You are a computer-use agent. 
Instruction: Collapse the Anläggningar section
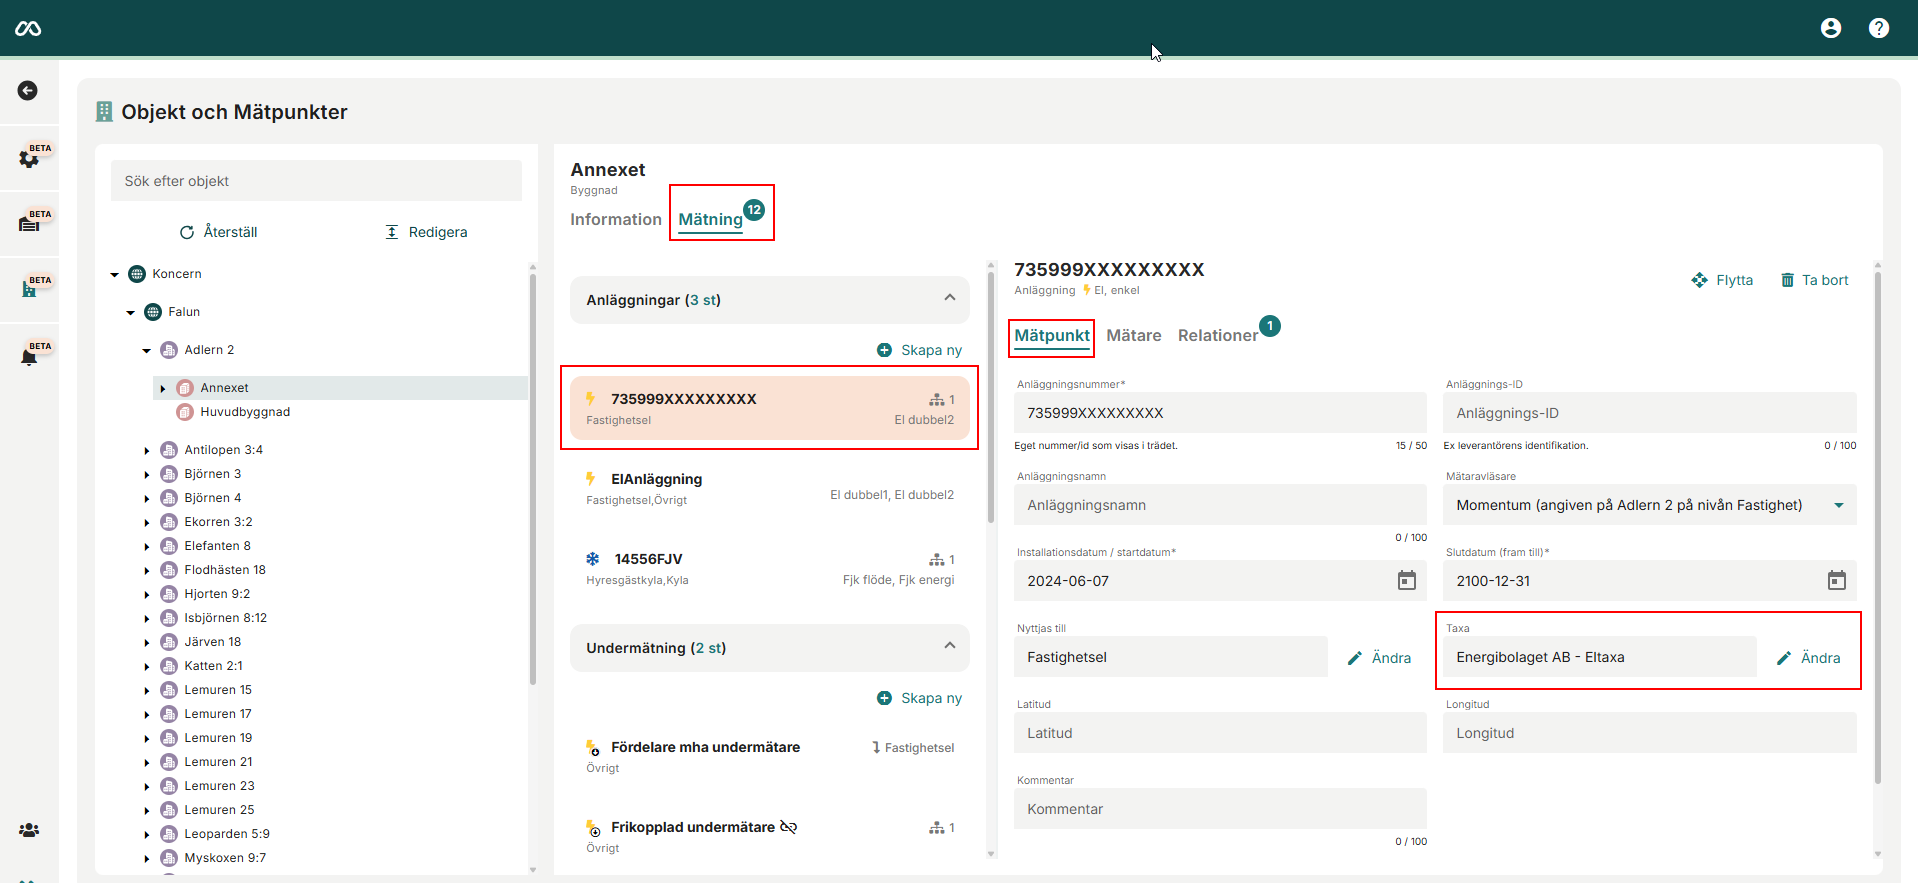click(949, 298)
